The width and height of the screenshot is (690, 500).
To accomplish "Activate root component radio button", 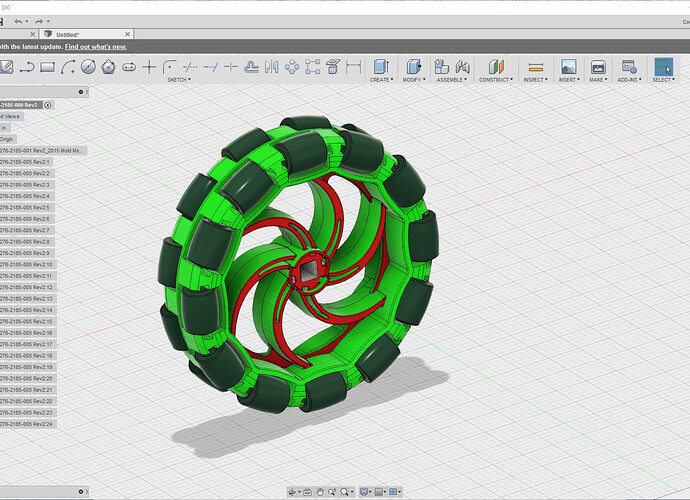I will coord(48,105).
